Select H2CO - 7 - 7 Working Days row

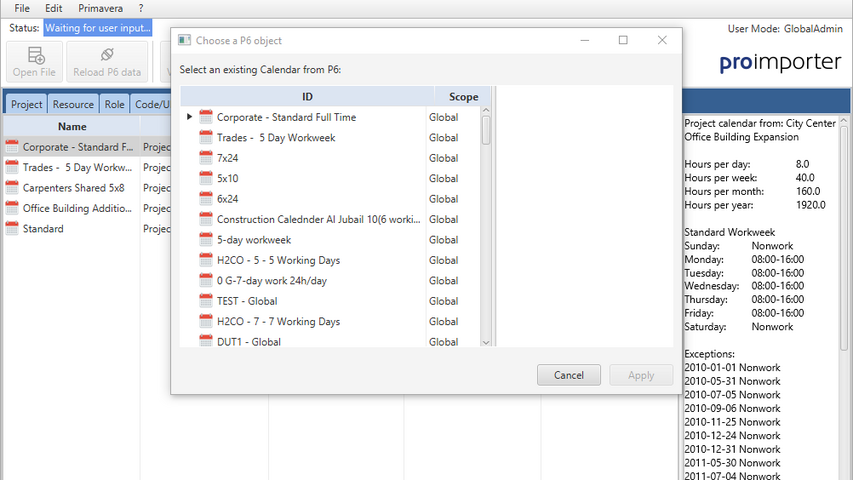[278, 321]
